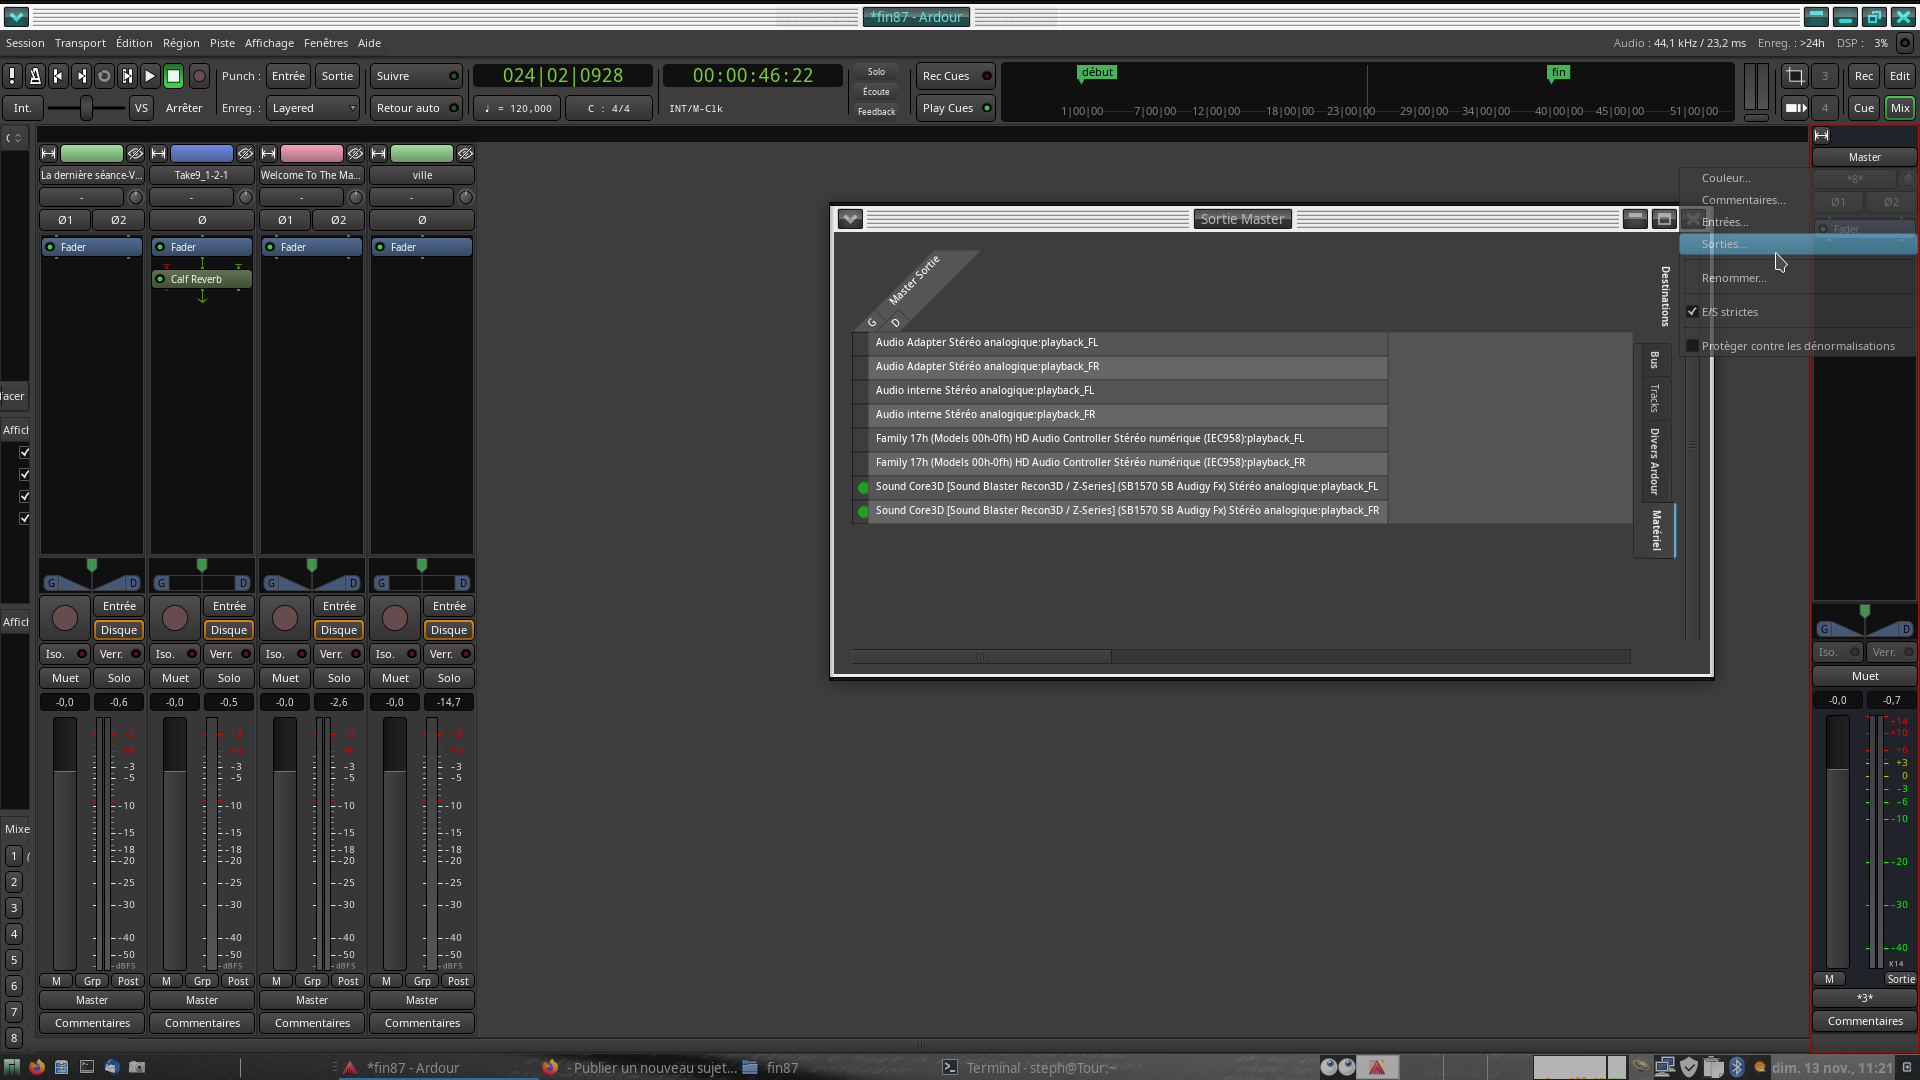
Task: Toggle the metronome click icon
Action: (35, 76)
